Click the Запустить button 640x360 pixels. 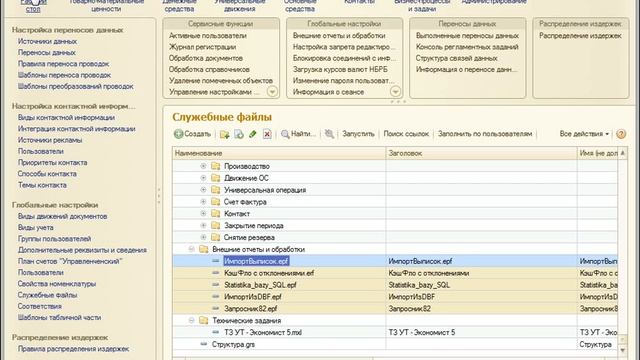(x=358, y=134)
